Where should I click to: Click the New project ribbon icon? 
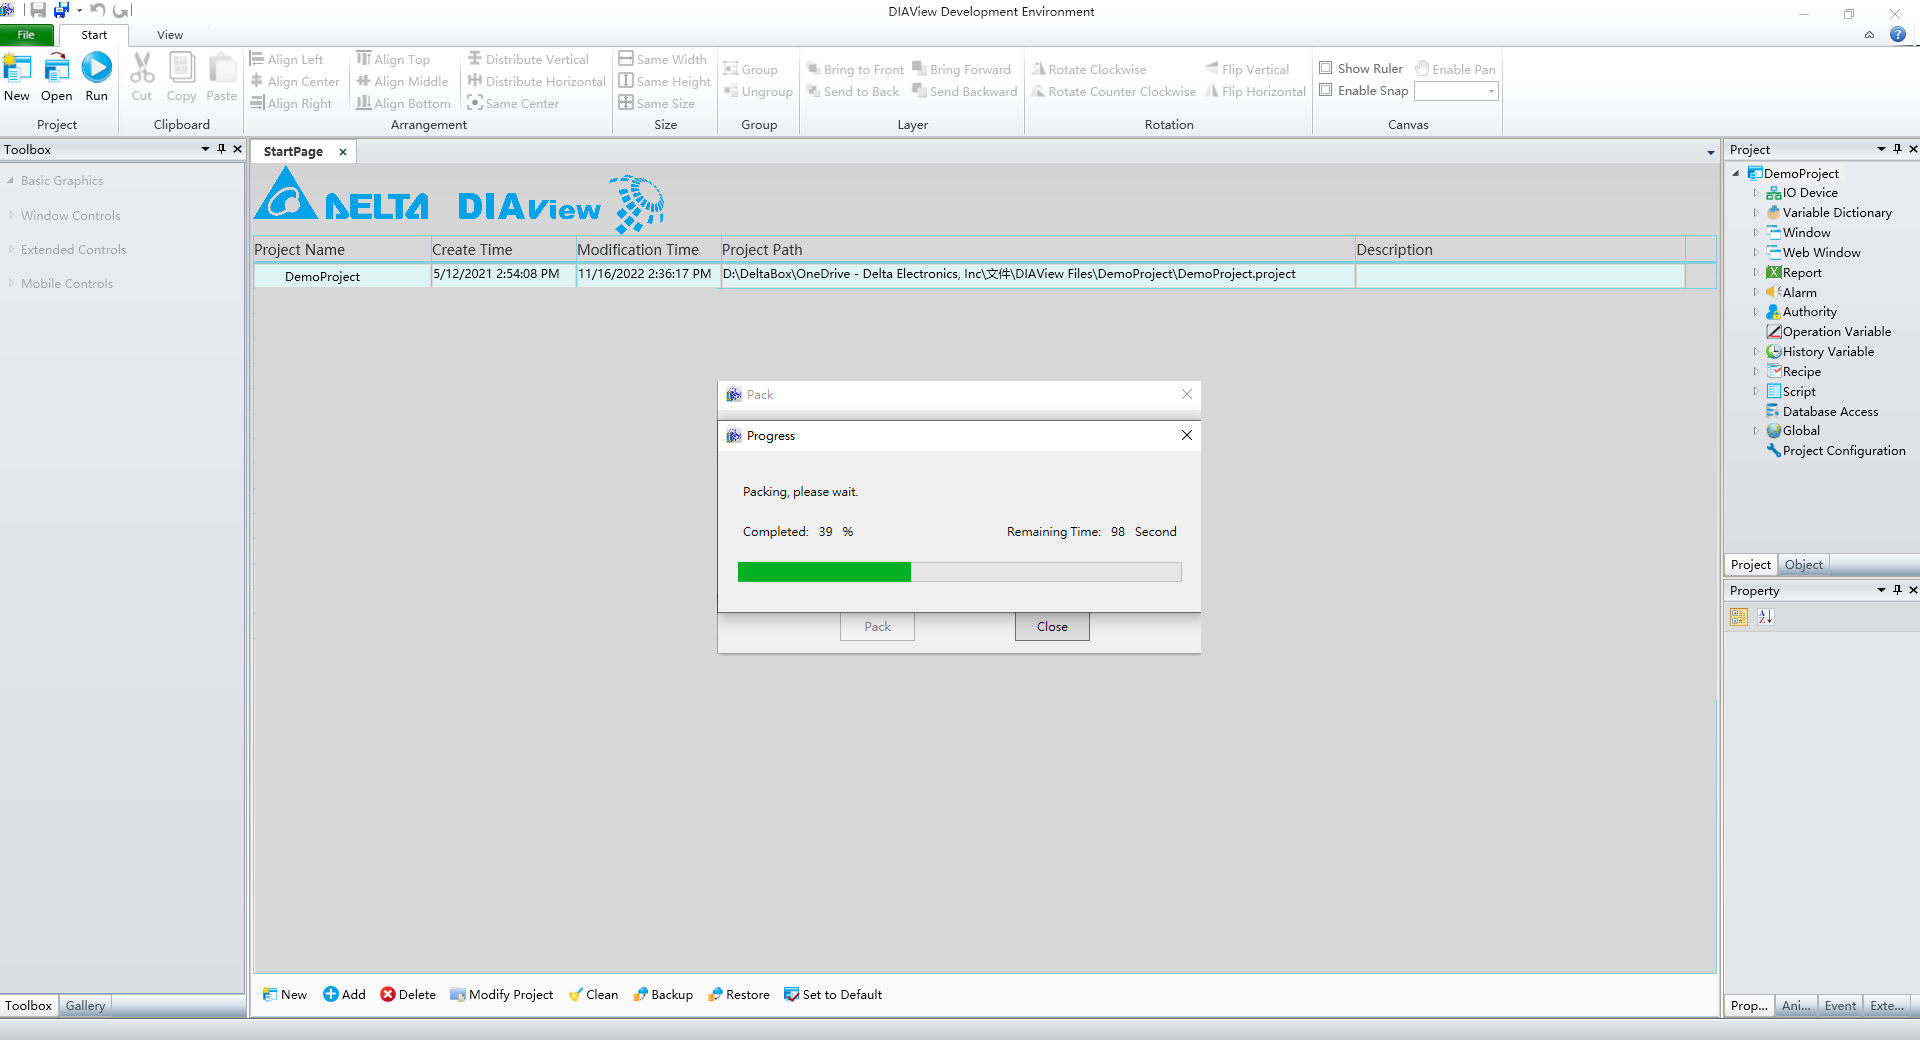pos(17,68)
